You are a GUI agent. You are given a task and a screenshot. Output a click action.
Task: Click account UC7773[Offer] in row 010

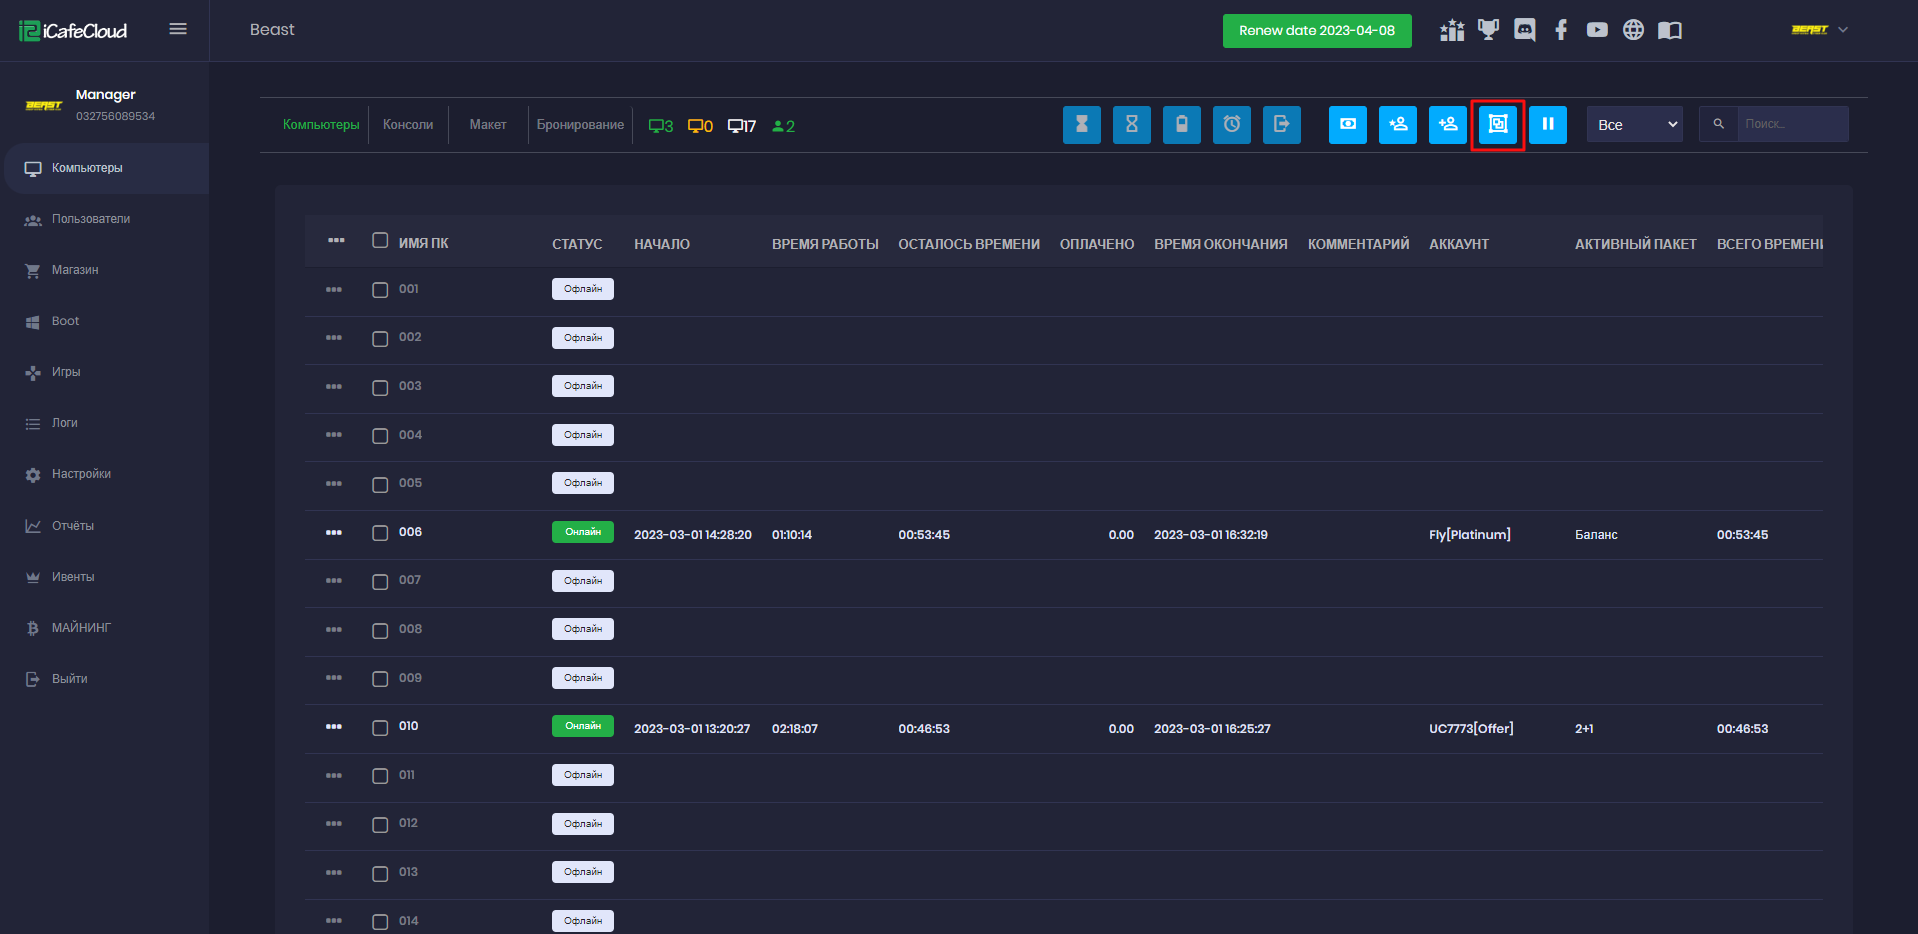pyautogui.click(x=1471, y=729)
